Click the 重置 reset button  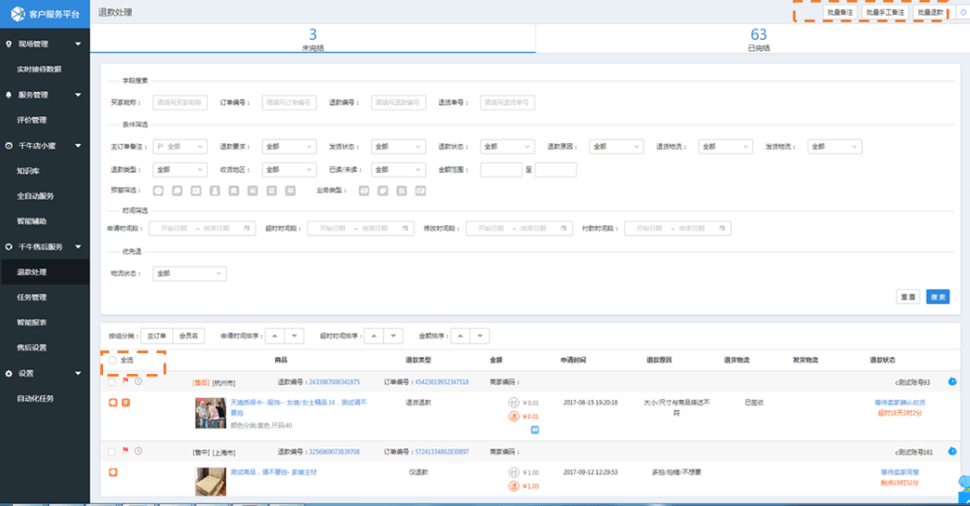click(908, 297)
